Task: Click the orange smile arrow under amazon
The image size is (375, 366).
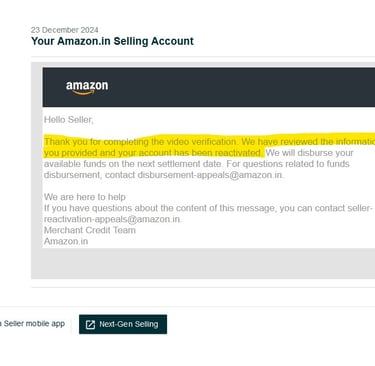Action: 83,93
